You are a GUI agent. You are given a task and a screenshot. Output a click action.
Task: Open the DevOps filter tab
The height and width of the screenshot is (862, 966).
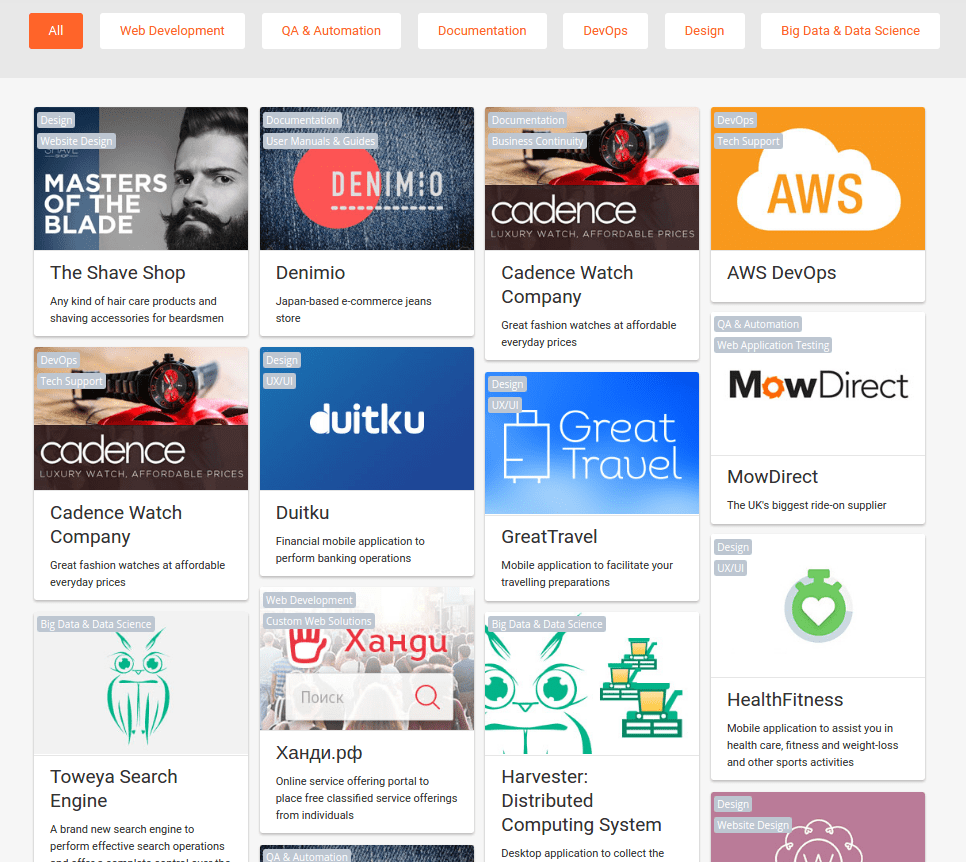coord(605,31)
